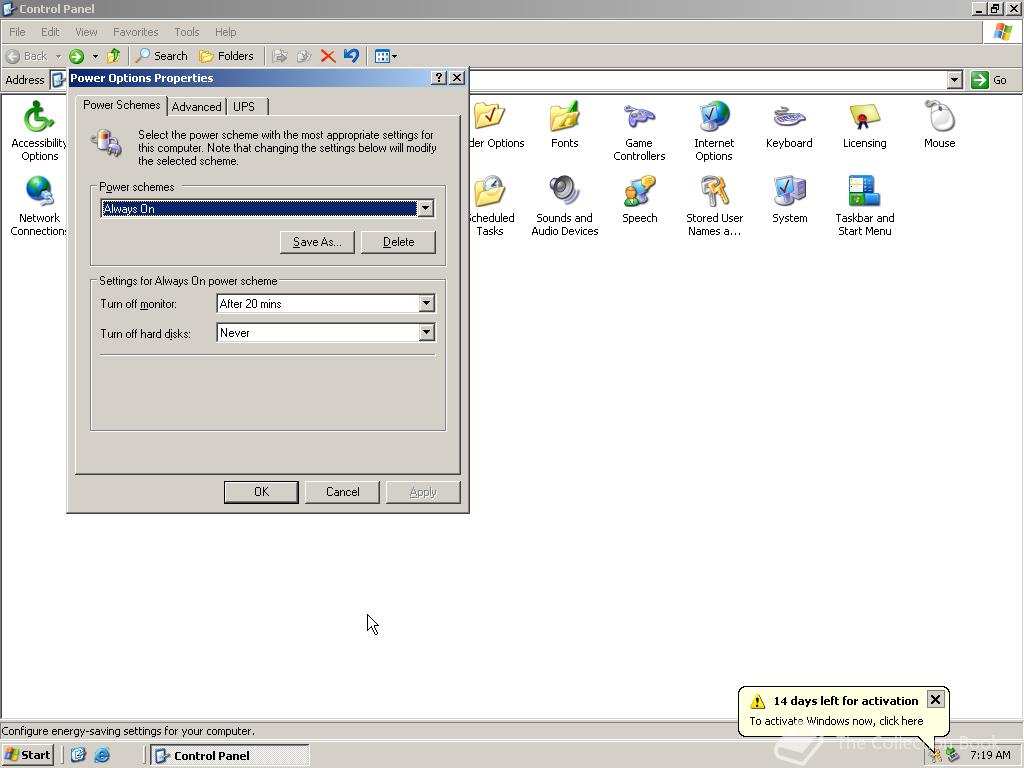The width and height of the screenshot is (1024, 768).
Task: Open the System applet
Action: coord(789,199)
